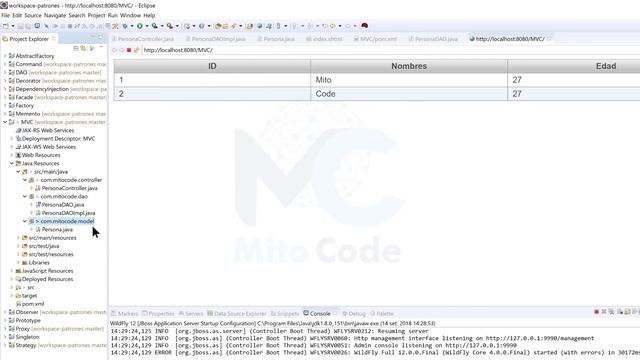Open the Window menu
The height and width of the screenshot is (360, 640).
pyautogui.click(x=130, y=15)
